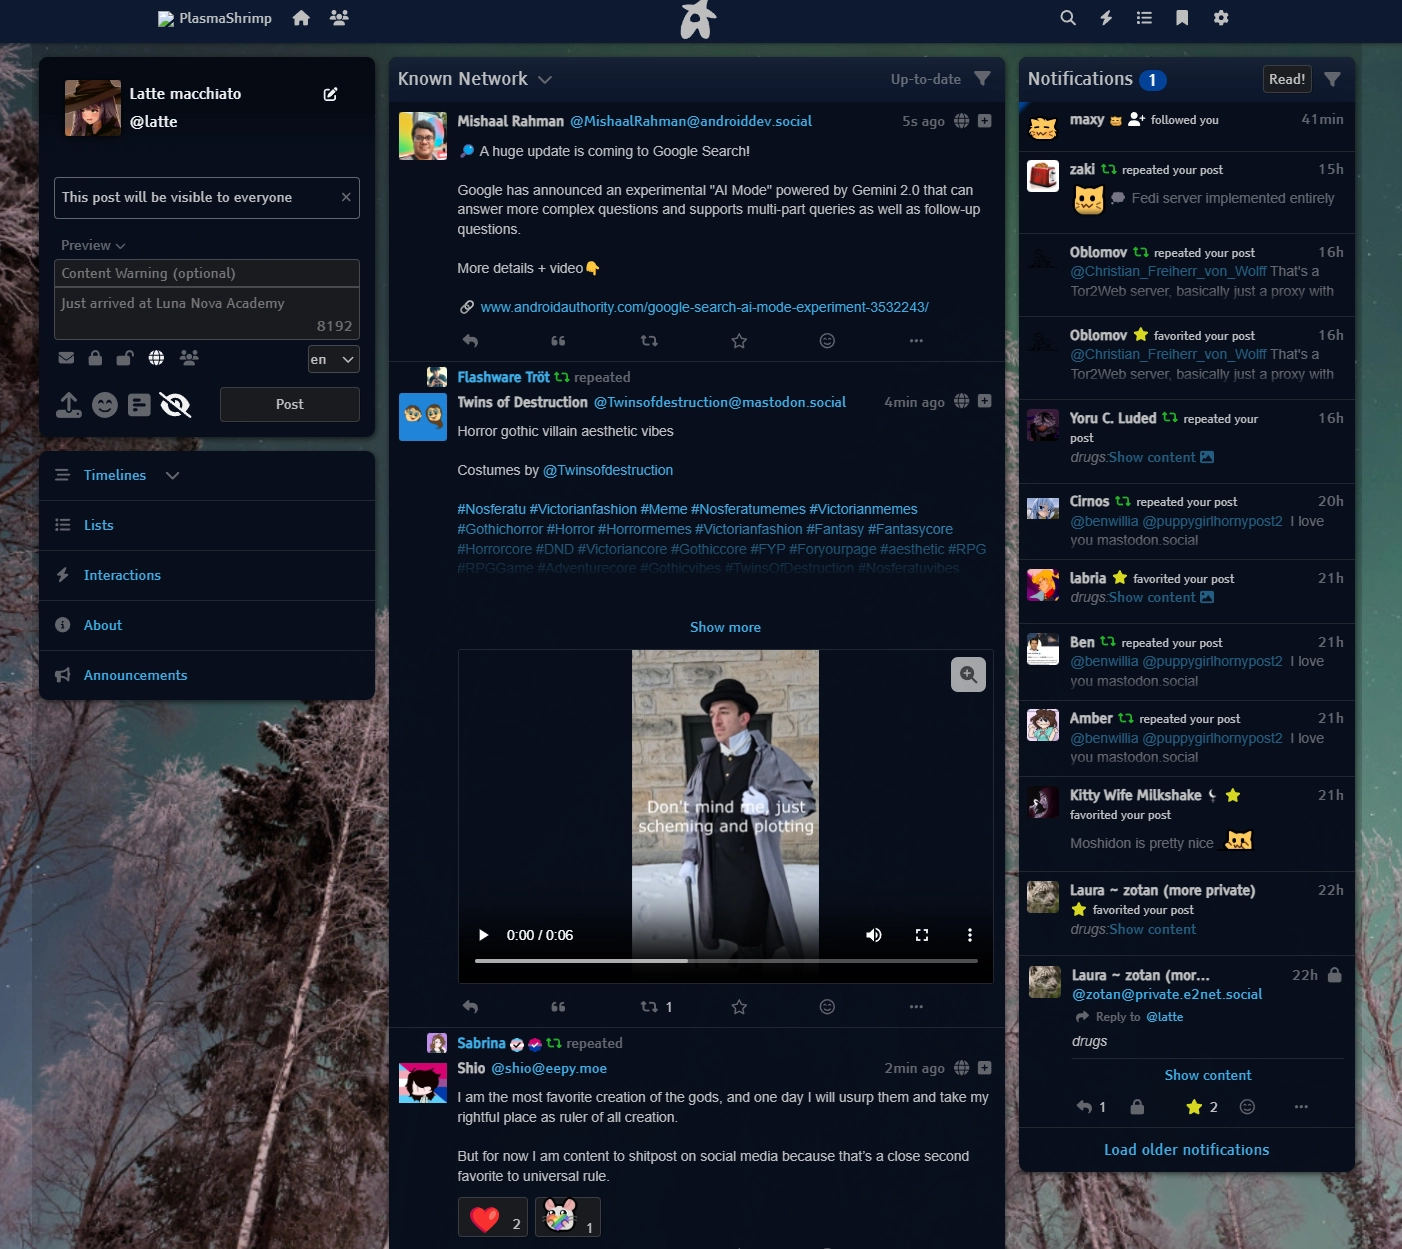Set post visibility to public globe
Image resolution: width=1402 pixels, height=1249 pixels.
coord(156,358)
